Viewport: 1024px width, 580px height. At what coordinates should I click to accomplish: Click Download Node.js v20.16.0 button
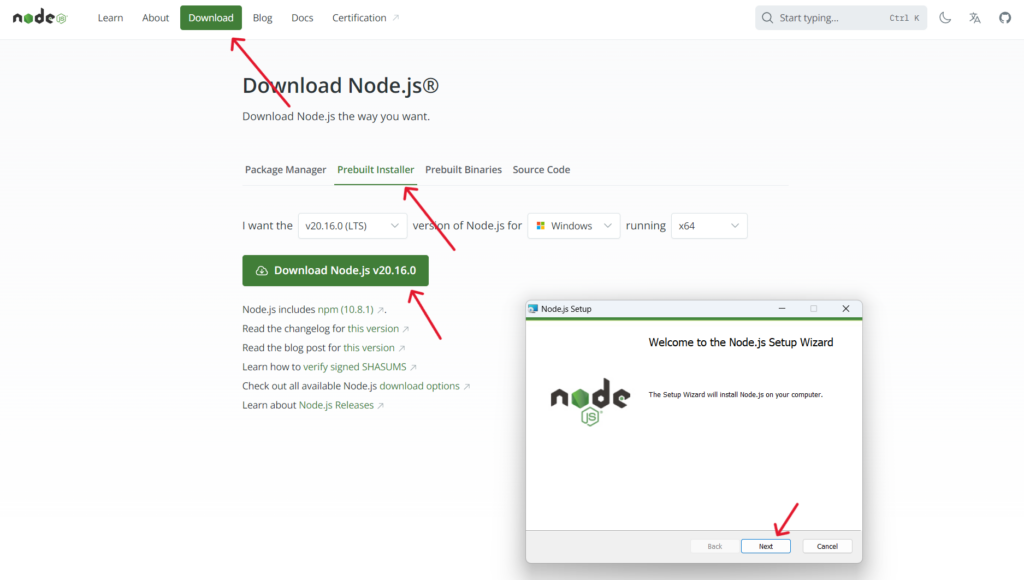click(x=336, y=270)
